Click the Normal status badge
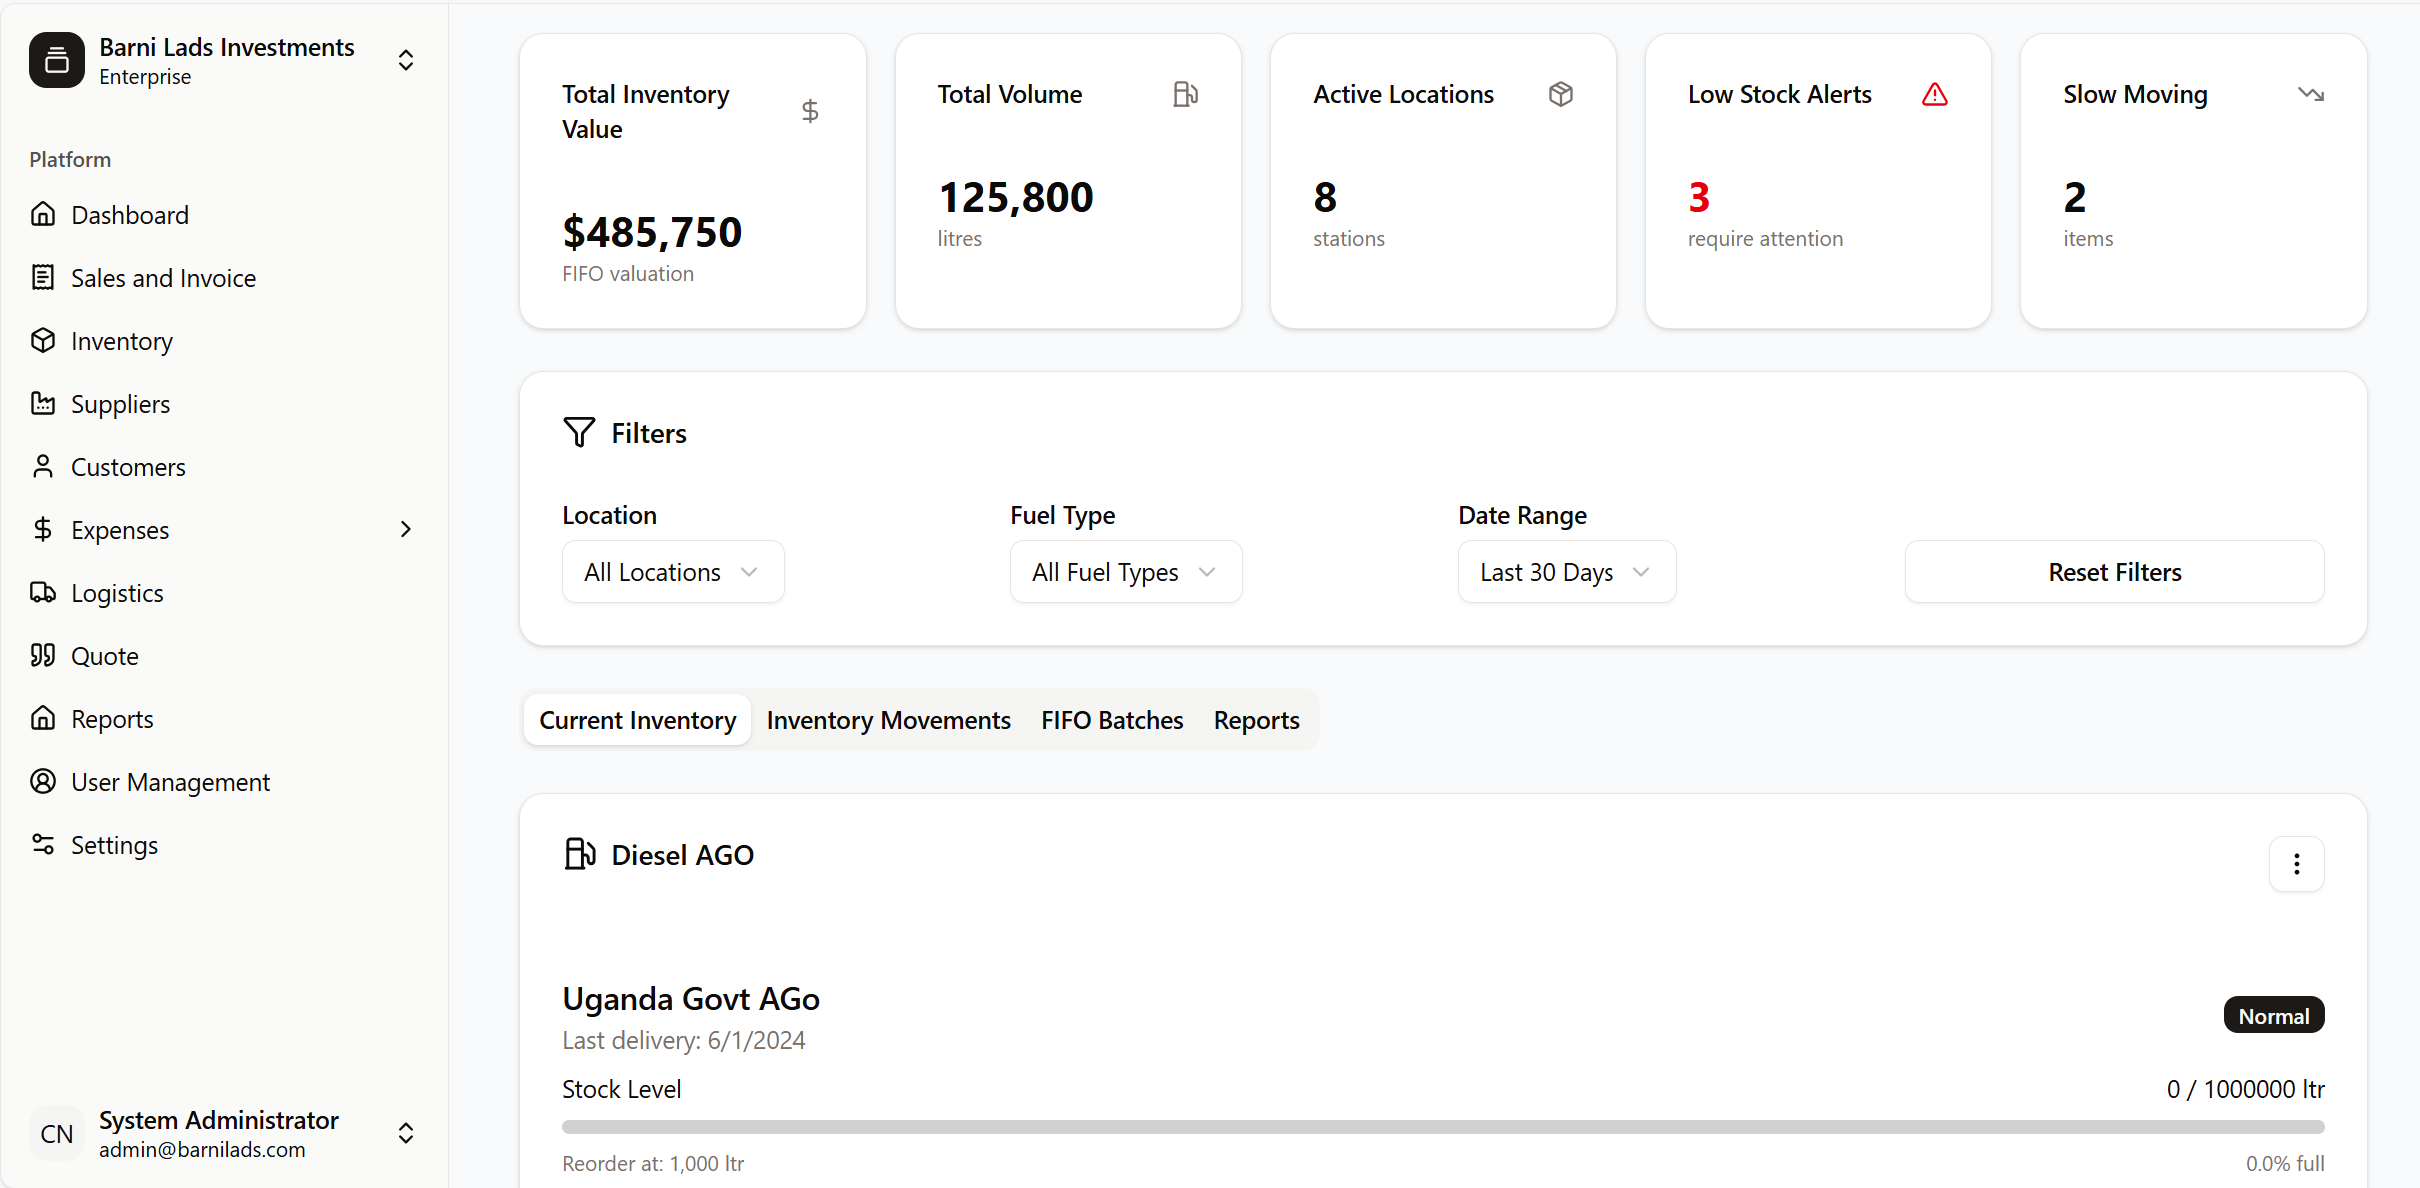The image size is (2420, 1188). pos(2274,1015)
